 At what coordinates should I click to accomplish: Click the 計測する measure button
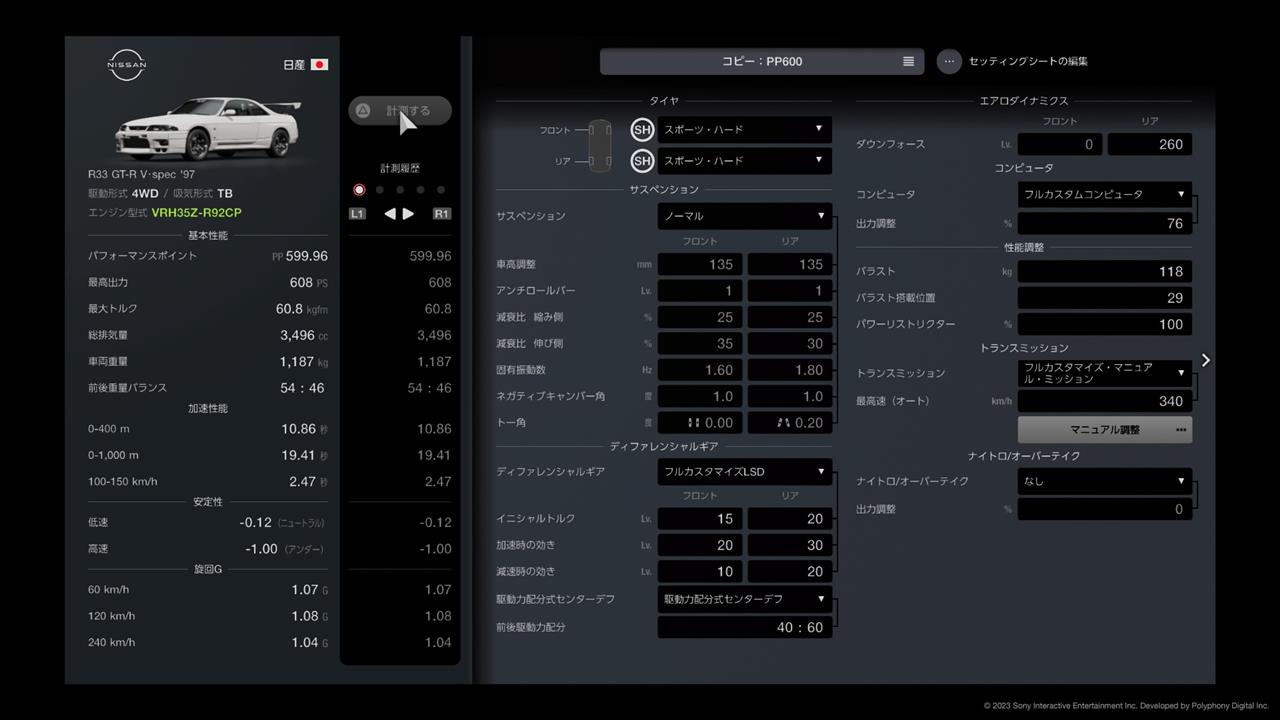(x=400, y=111)
